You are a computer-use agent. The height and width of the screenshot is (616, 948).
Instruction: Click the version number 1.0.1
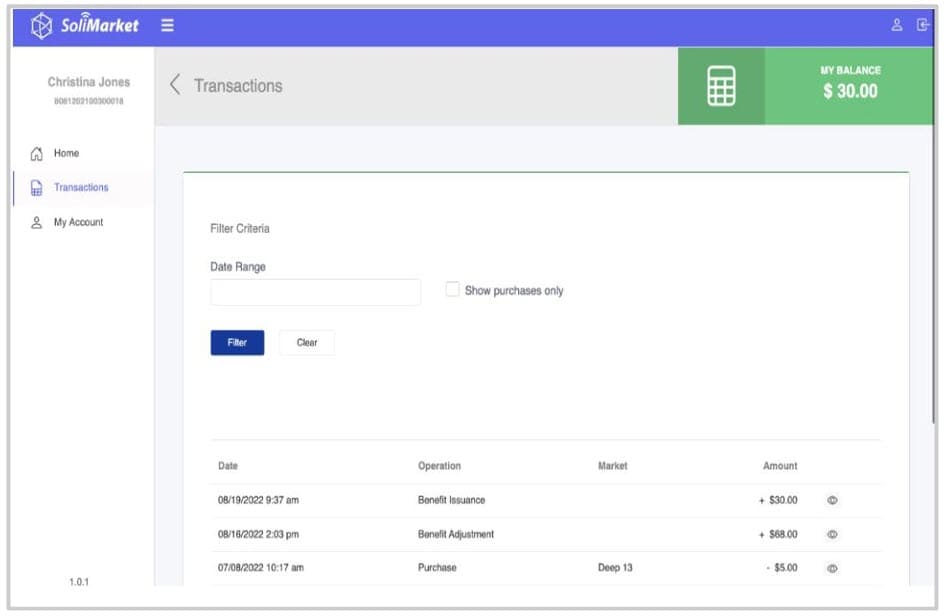click(79, 582)
